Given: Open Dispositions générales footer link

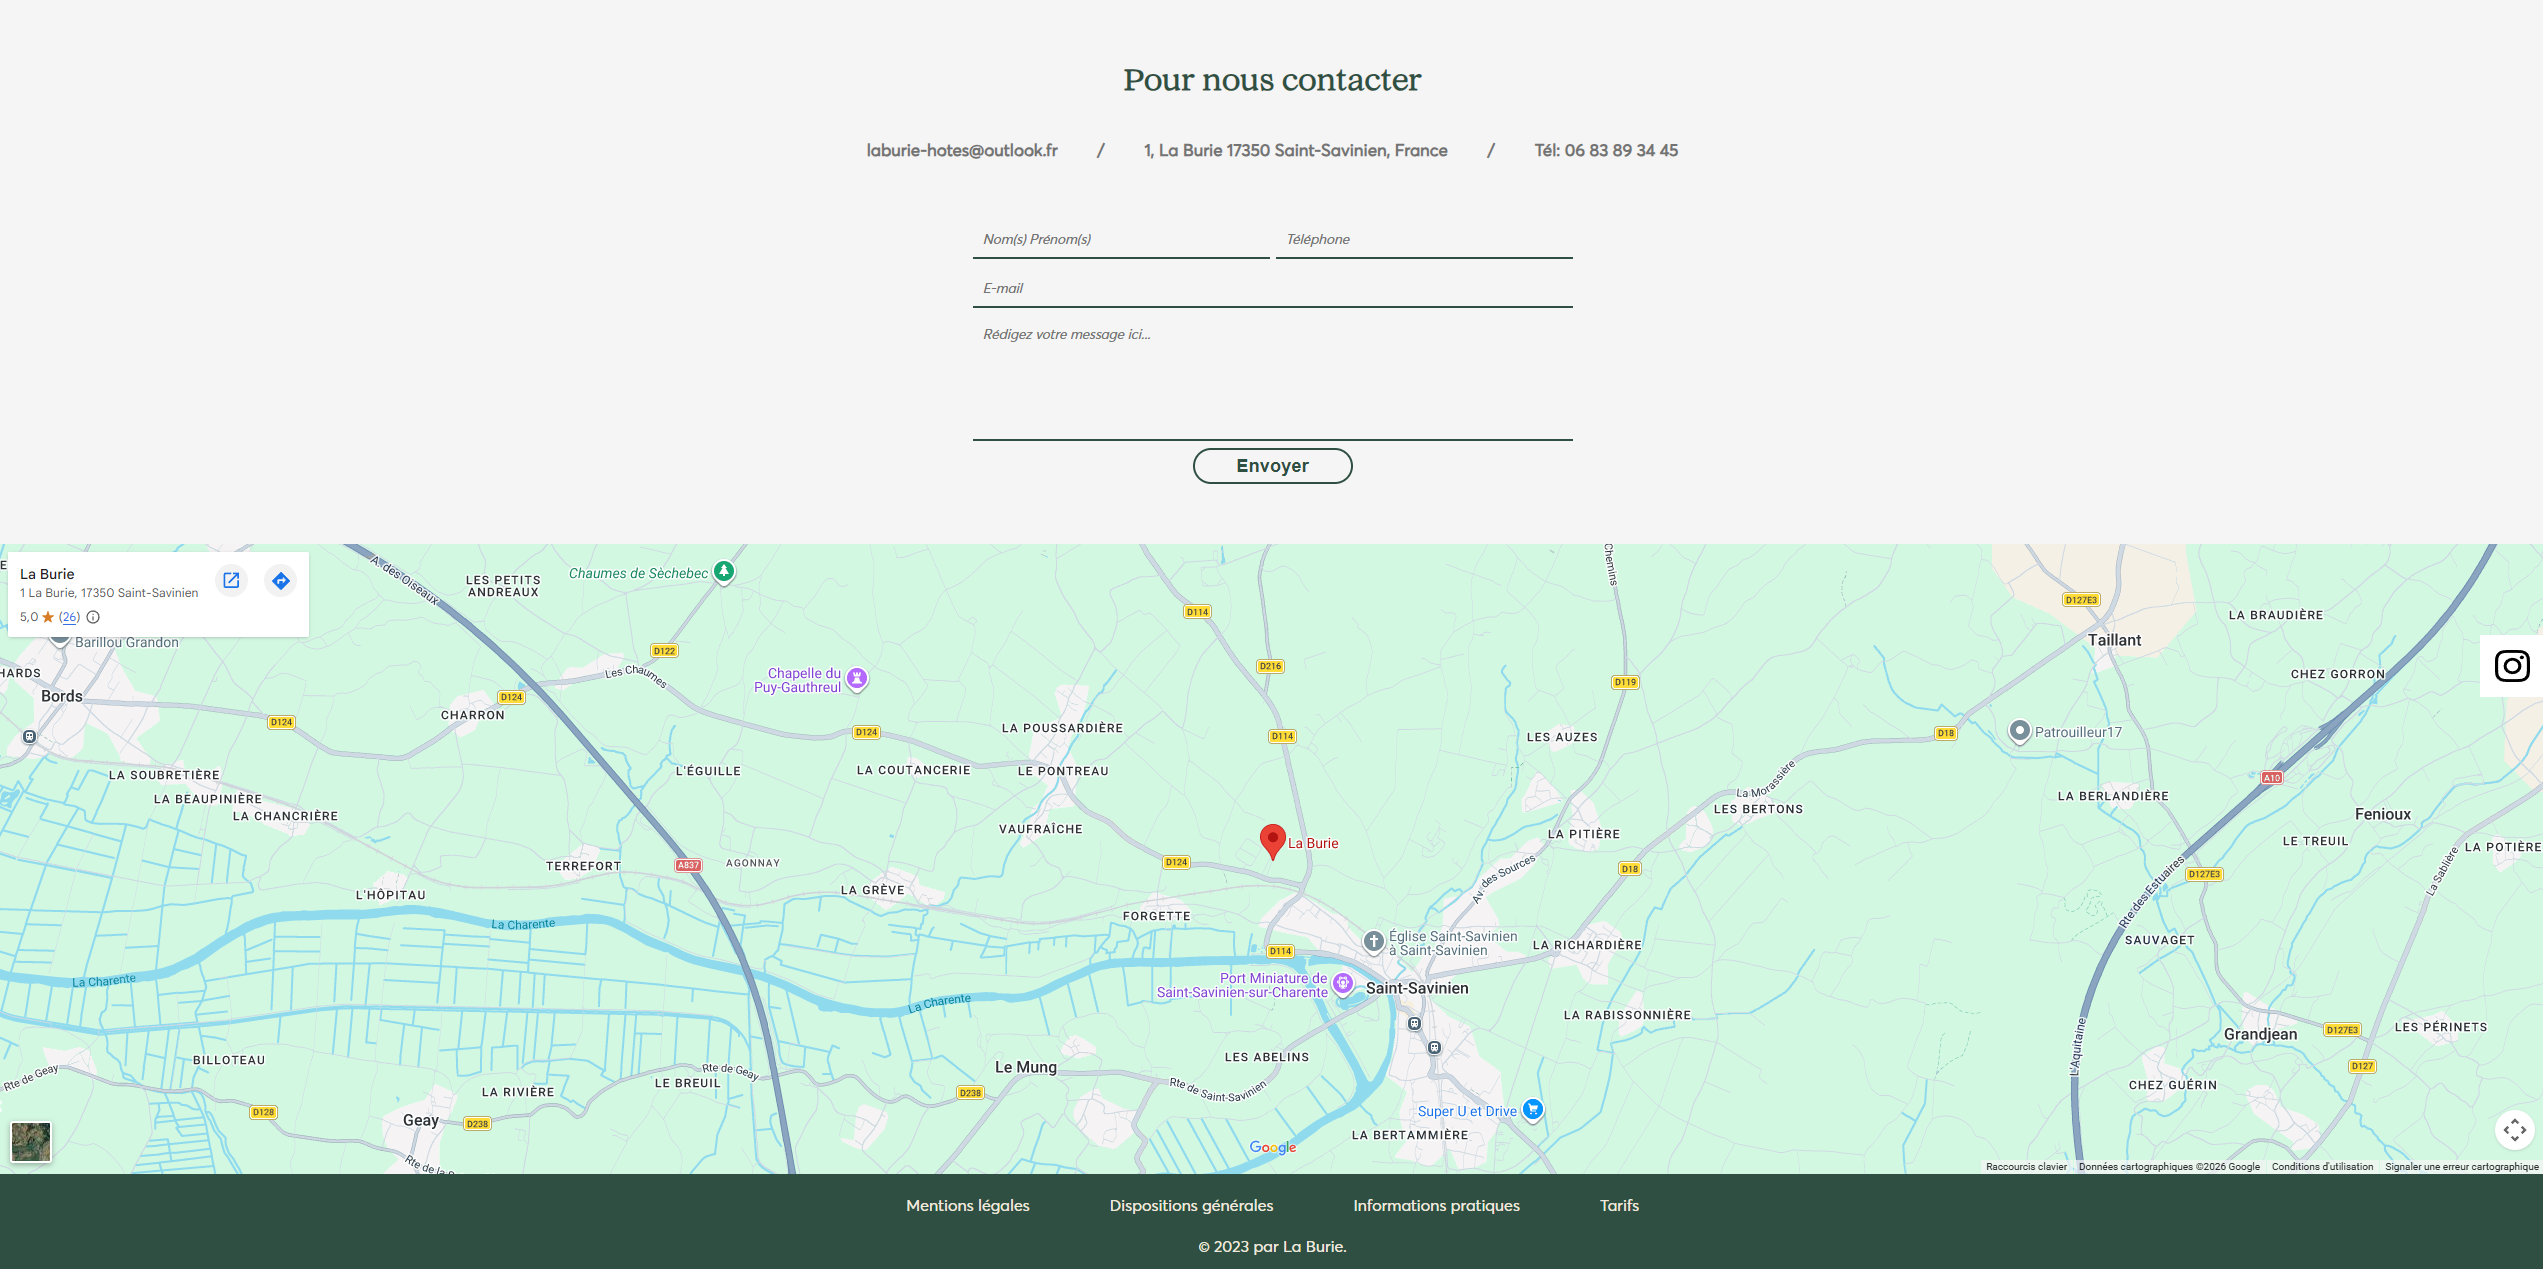Looking at the screenshot, I should coord(1191,1205).
